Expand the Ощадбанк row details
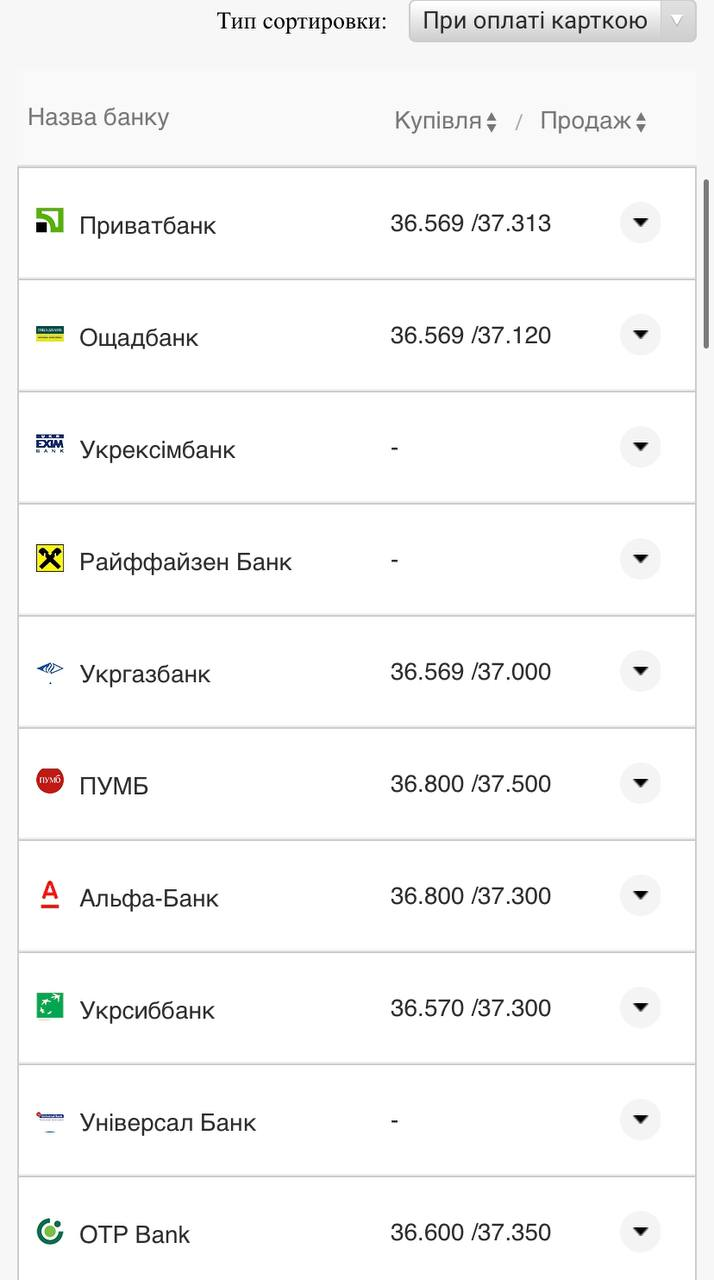 tap(640, 334)
